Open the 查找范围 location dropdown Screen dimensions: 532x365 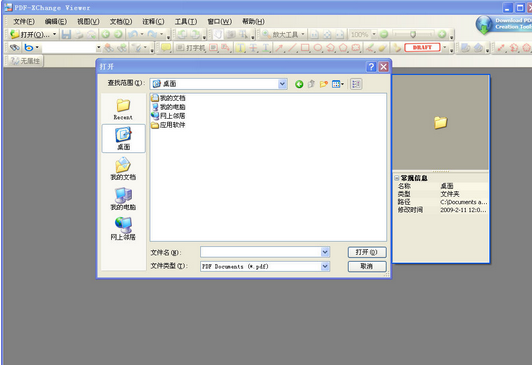pyautogui.click(x=282, y=84)
